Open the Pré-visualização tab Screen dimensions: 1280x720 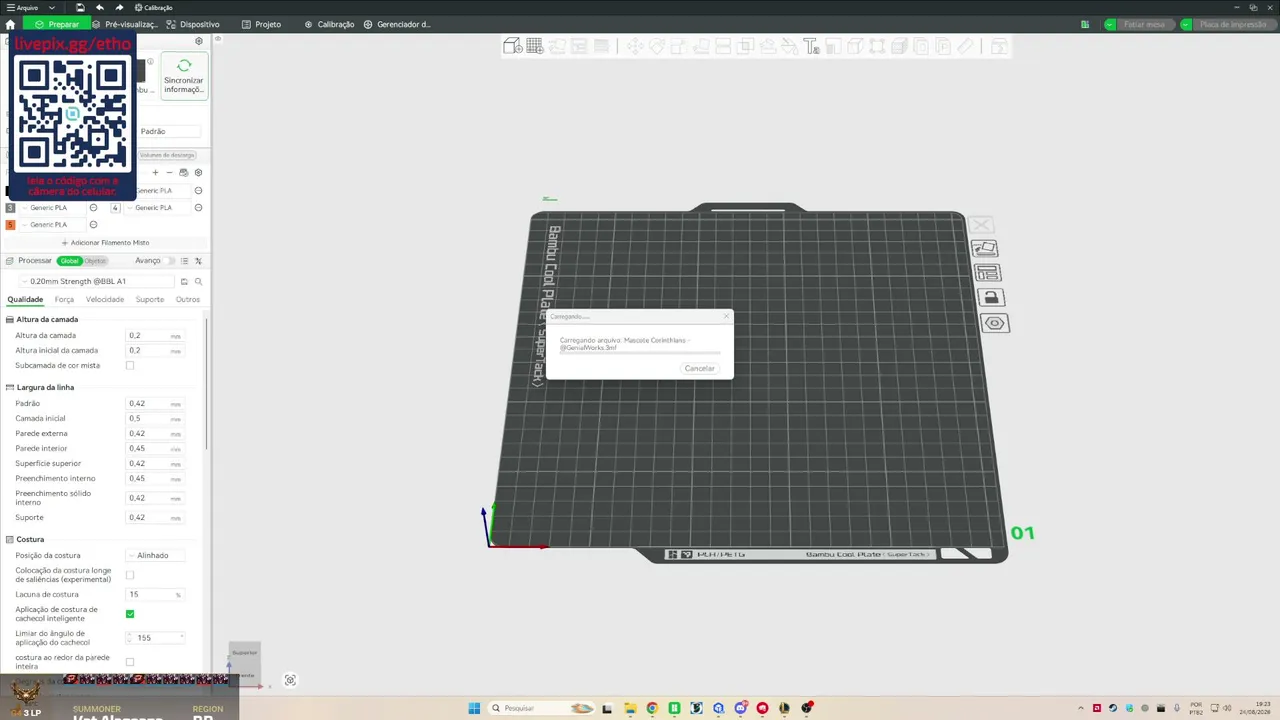(127, 24)
